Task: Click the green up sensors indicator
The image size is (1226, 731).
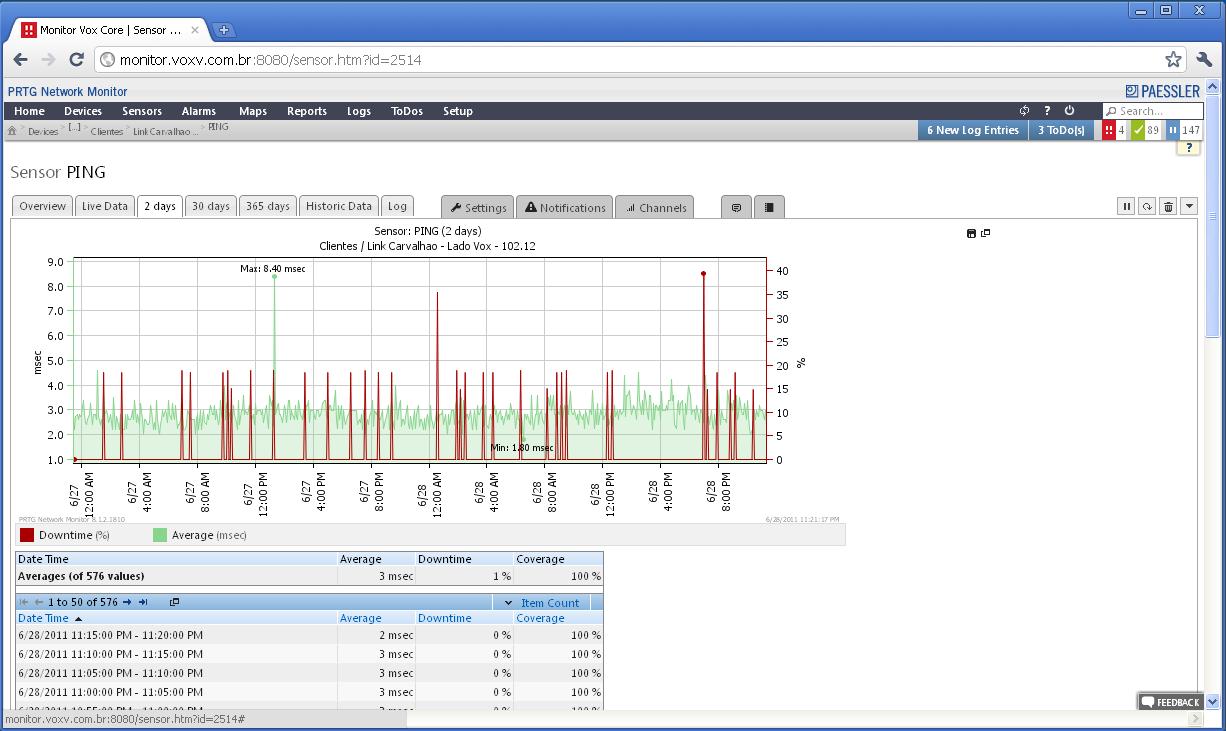Action: [1145, 130]
